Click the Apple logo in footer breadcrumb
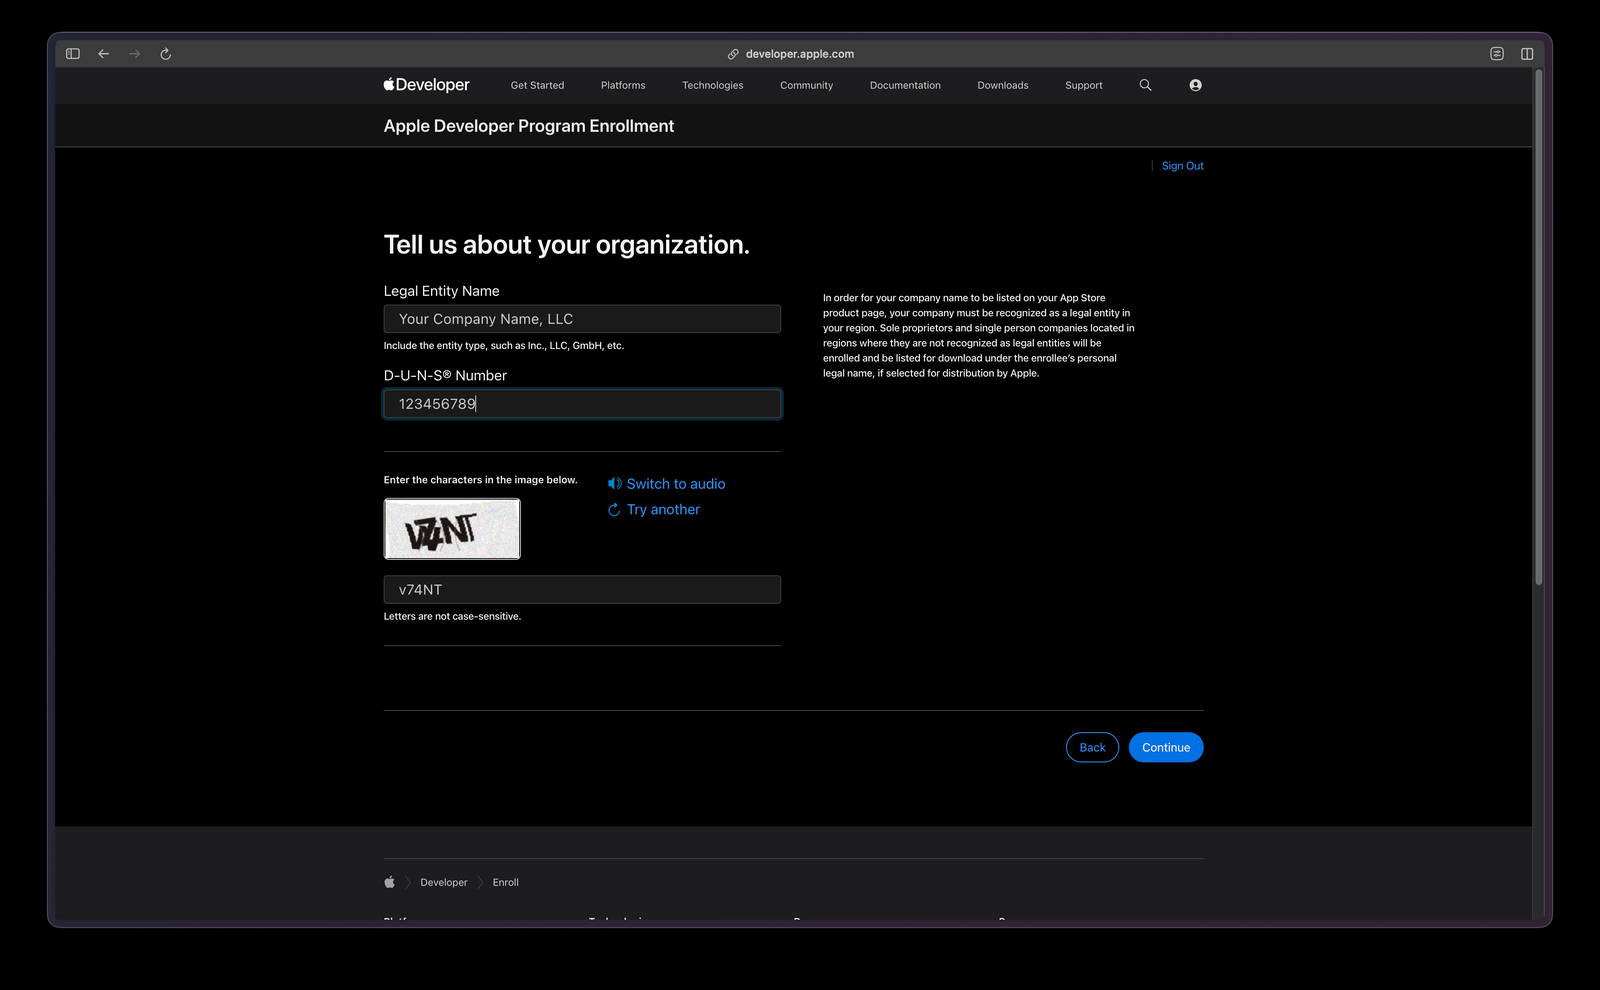The width and height of the screenshot is (1600, 990). 390,882
